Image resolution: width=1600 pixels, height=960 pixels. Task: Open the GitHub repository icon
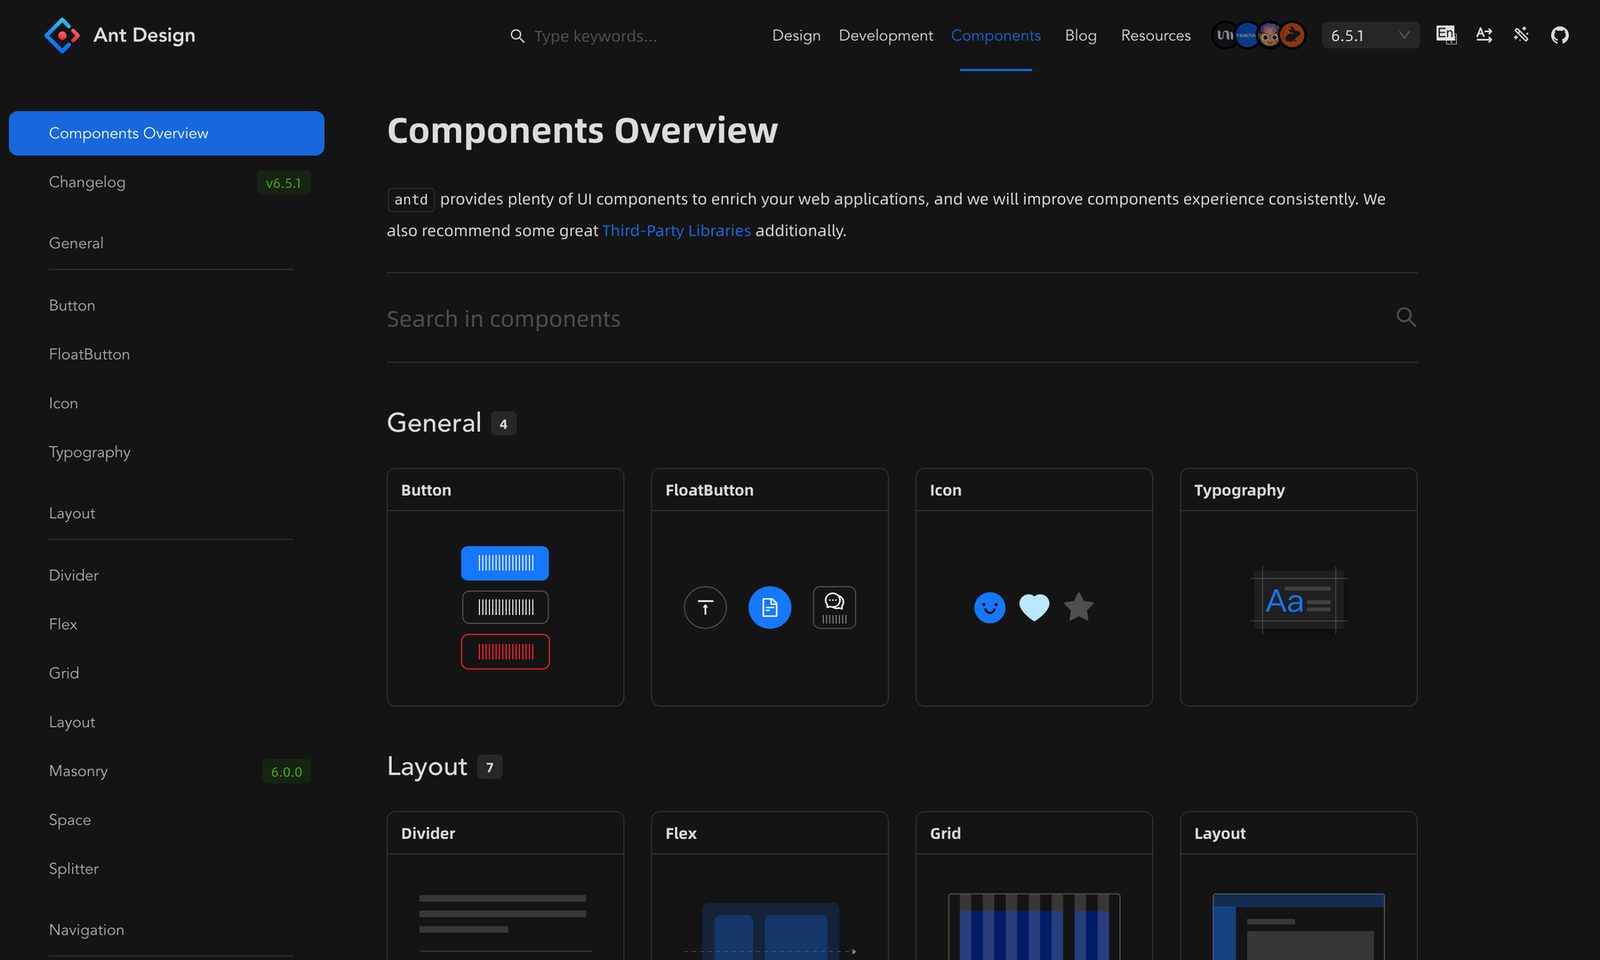click(x=1560, y=35)
